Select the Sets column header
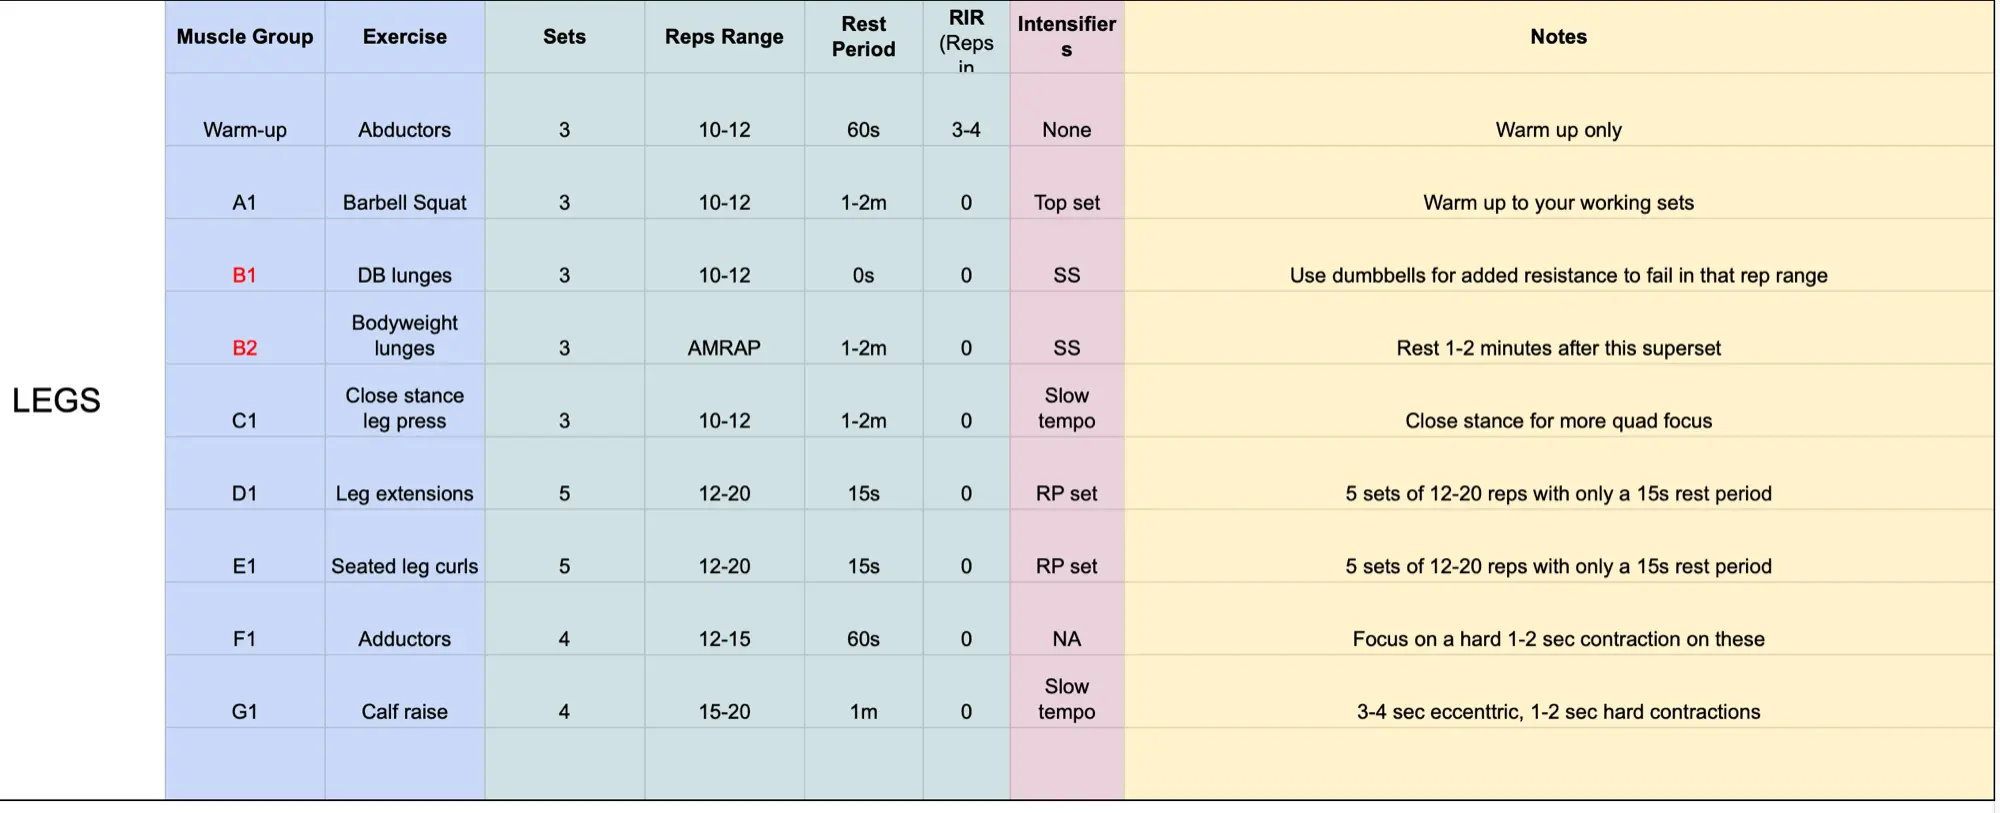 564,37
